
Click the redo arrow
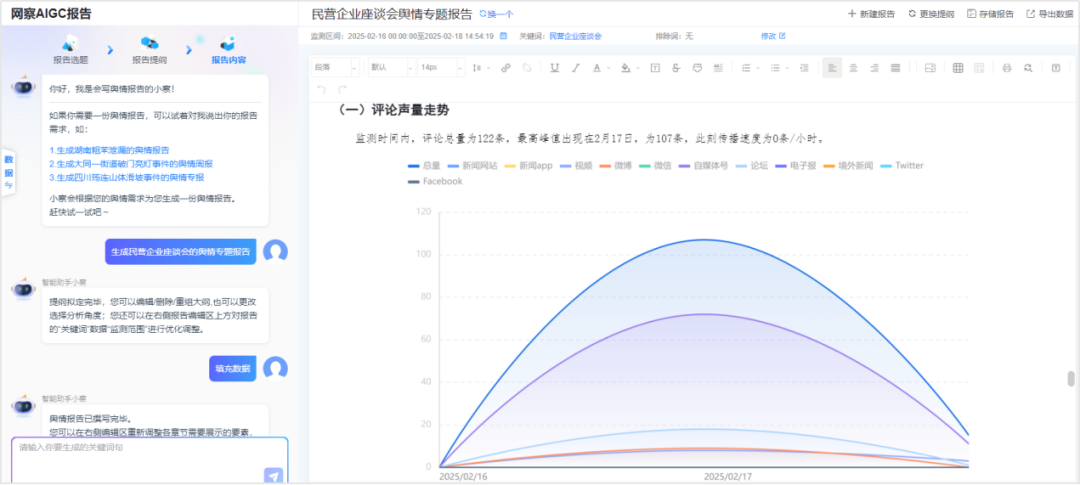(342, 90)
